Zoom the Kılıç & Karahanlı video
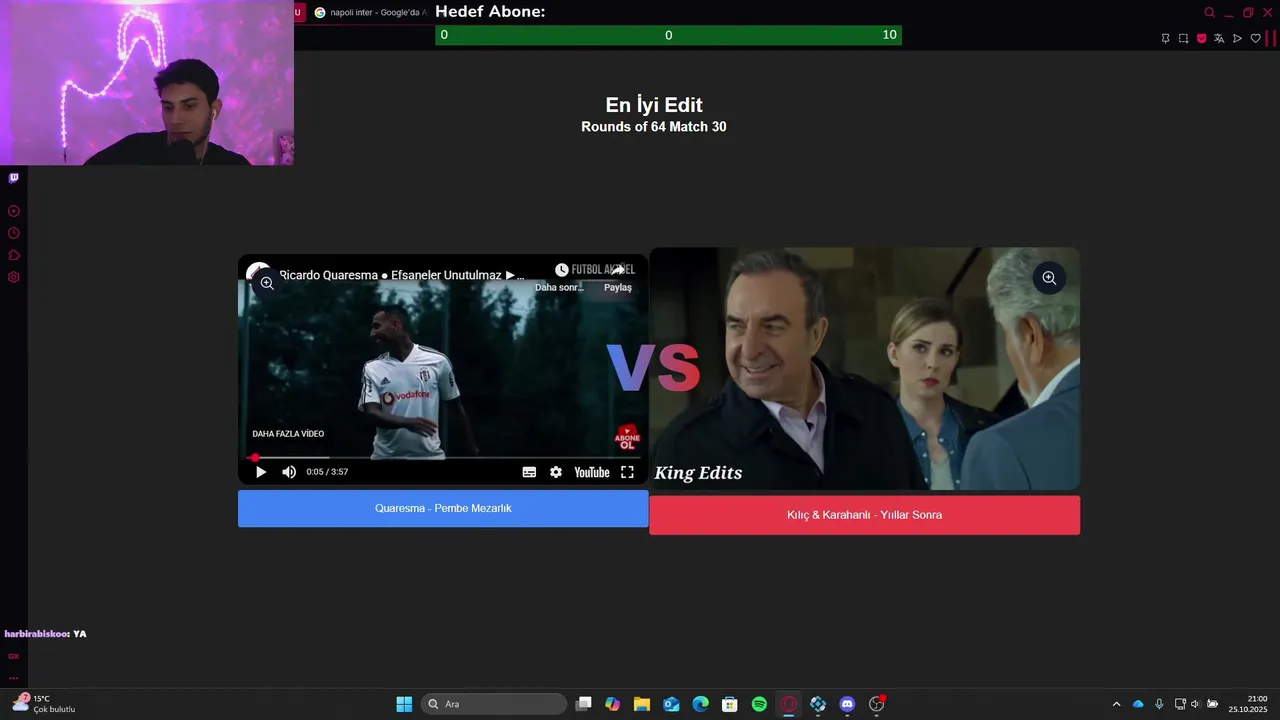This screenshot has height=720, width=1280. tap(1049, 278)
